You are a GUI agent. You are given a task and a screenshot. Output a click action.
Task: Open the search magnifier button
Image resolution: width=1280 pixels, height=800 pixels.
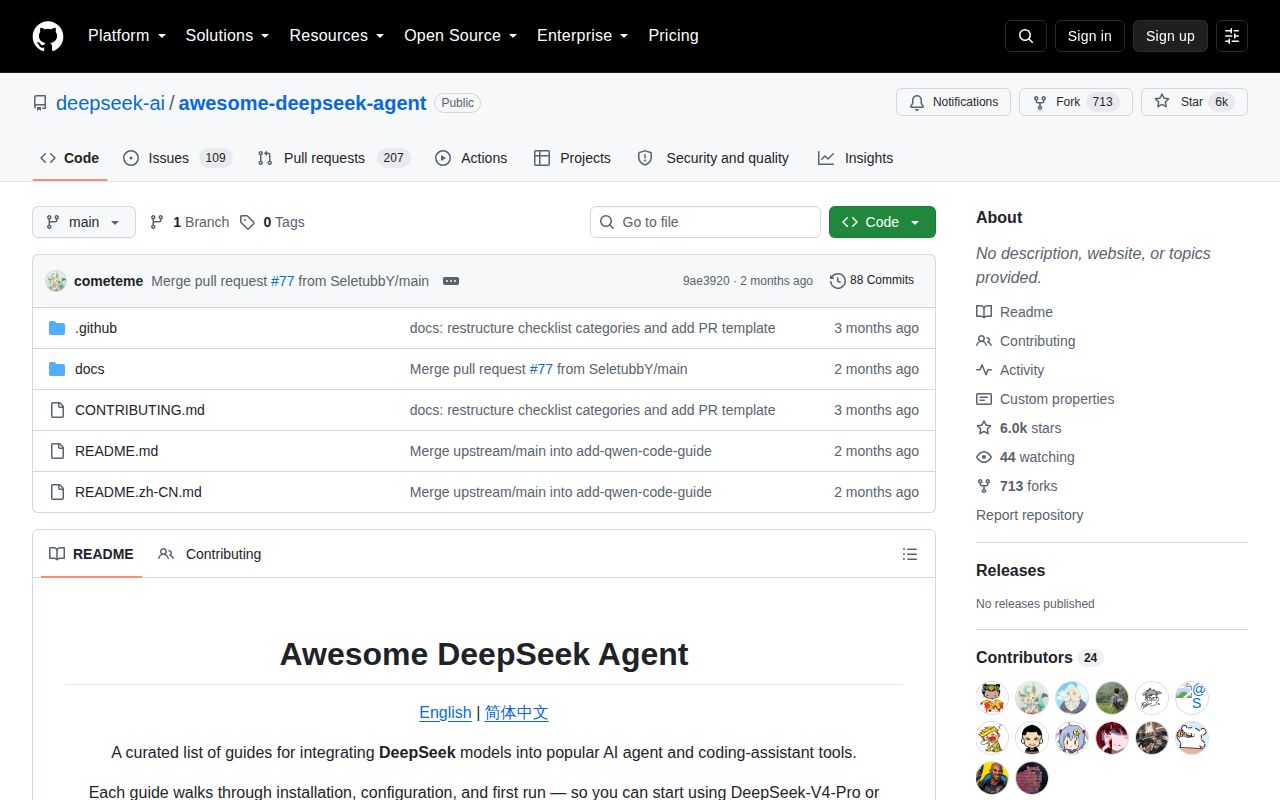tap(1026, 36)
